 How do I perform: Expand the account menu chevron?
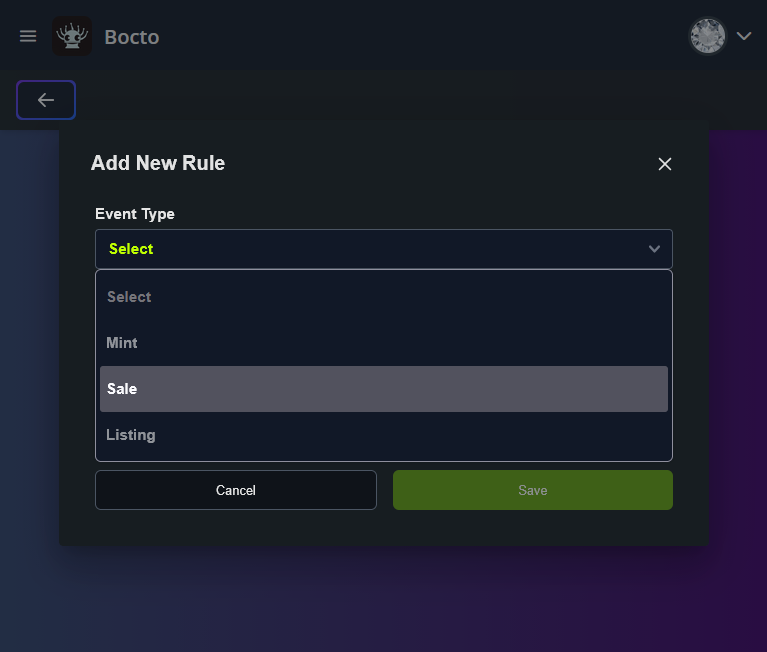pos(744,36)
